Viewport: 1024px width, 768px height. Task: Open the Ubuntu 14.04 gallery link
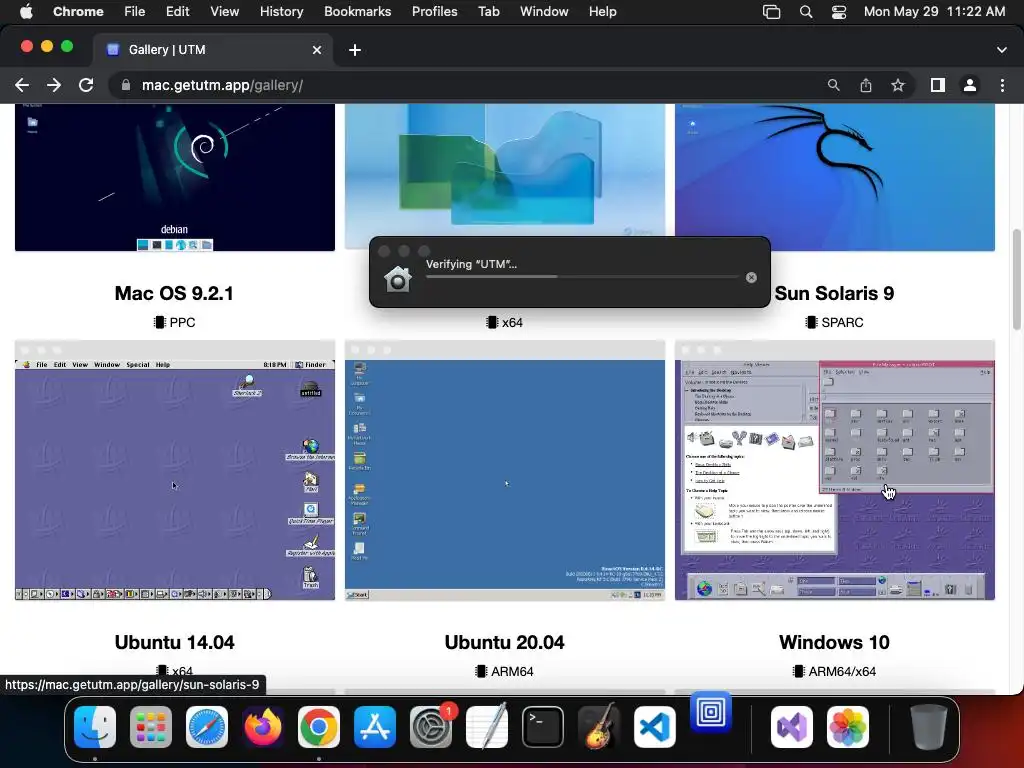pos(174,642)
